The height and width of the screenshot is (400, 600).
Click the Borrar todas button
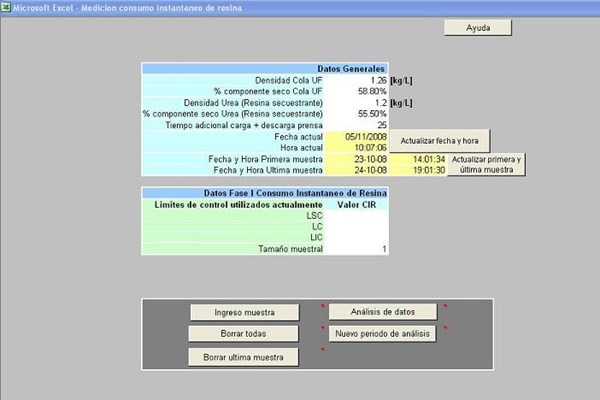pyautogui.click(x=243, y=333)
